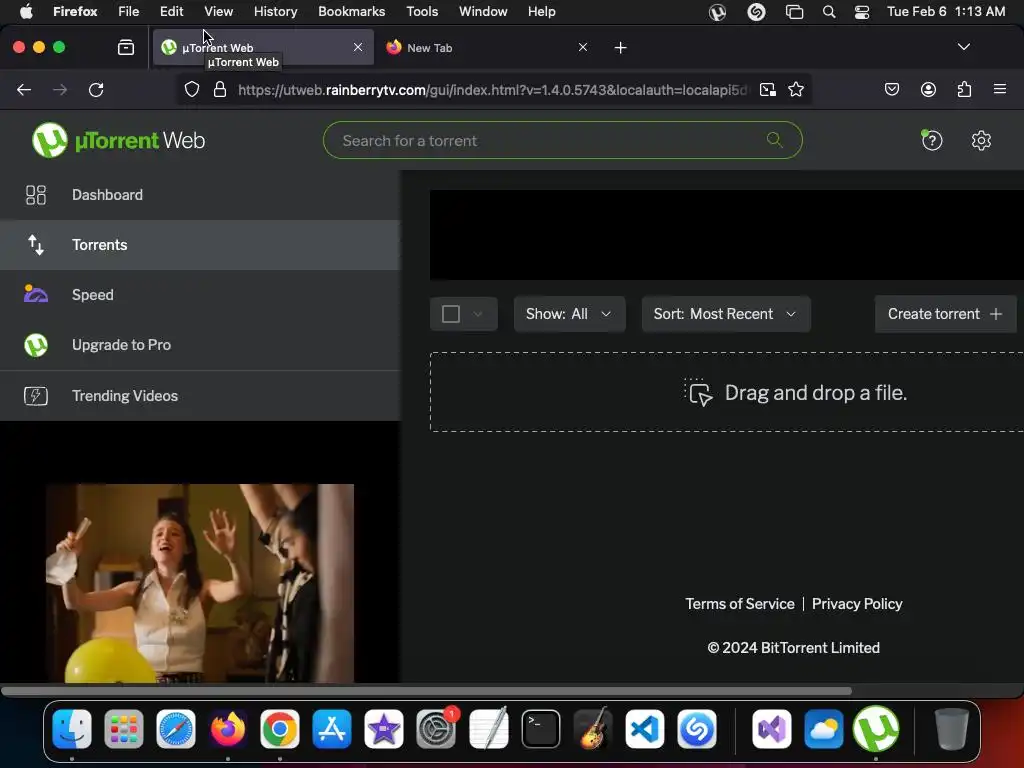Open the help question-mark icon
Image resolution: width=1024 pixels, height=768 pixels.
click(x=932, y=140)
